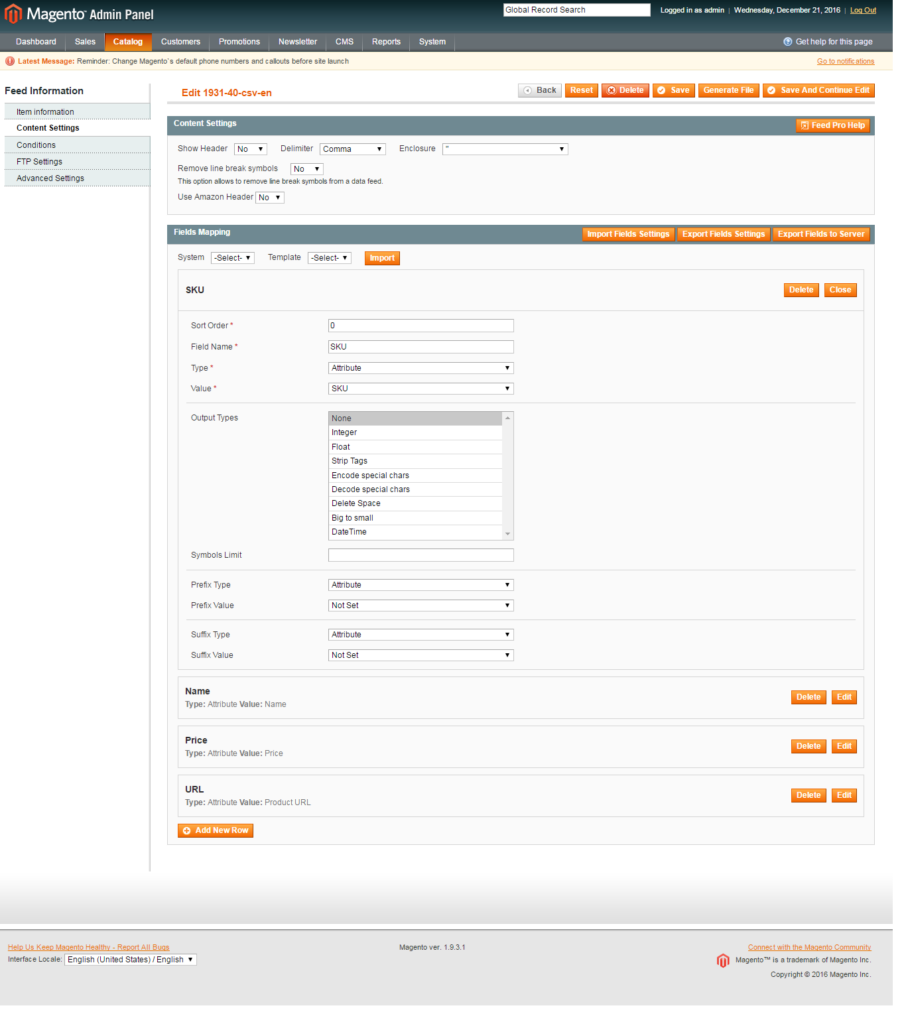The image size is (906, 1024).
Task: Open the Enclosure dropdown
Action: pos(505,150)
